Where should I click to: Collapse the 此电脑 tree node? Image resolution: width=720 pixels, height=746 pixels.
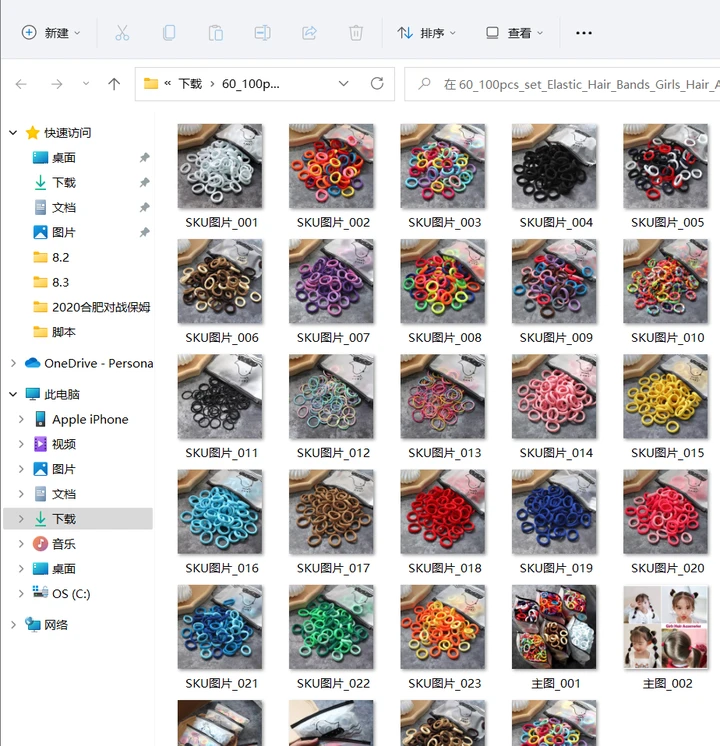pos(13,394)
